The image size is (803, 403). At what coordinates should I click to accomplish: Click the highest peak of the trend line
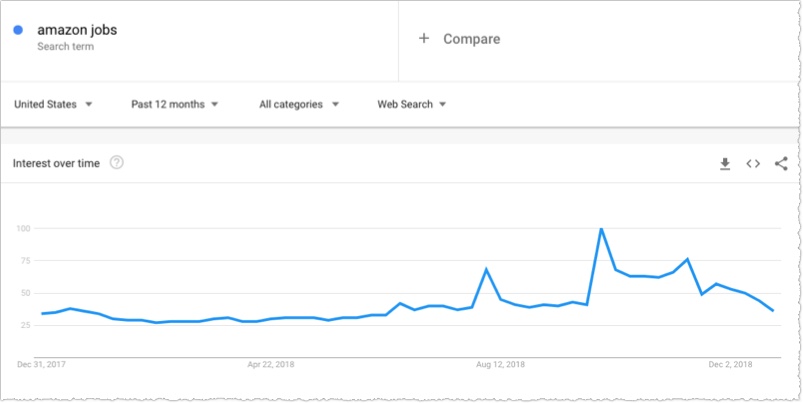pos(601,229)
